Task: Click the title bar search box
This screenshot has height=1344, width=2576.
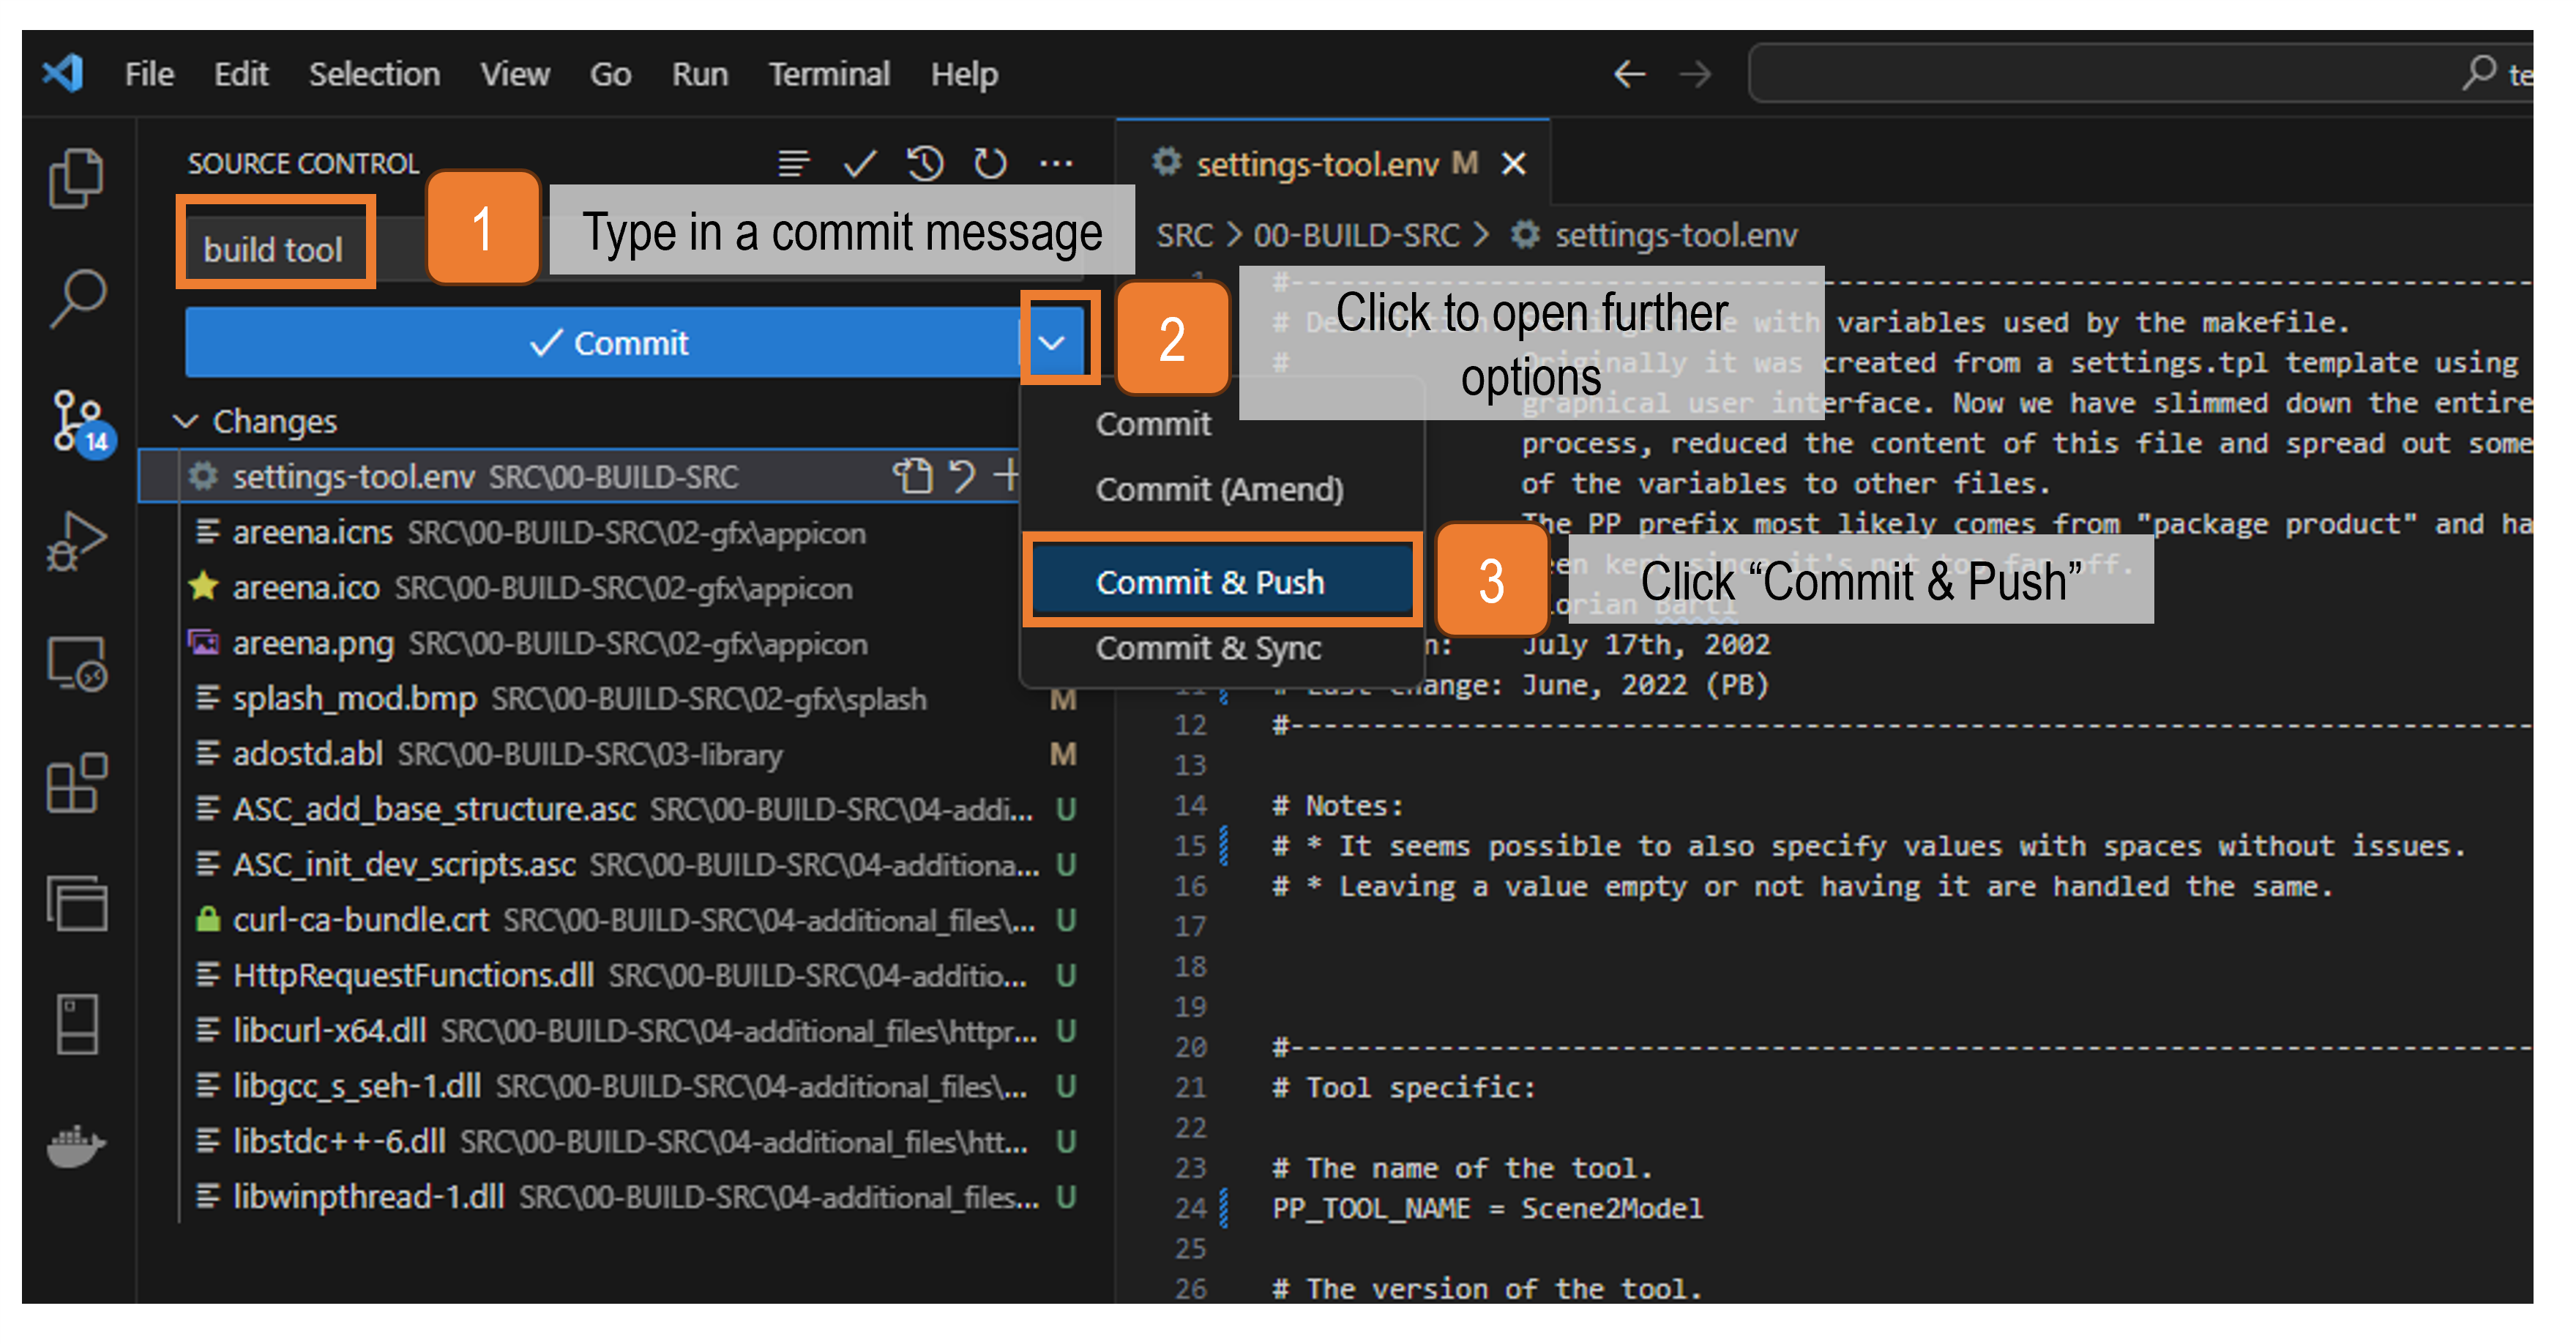Action: pos(2140,74)
